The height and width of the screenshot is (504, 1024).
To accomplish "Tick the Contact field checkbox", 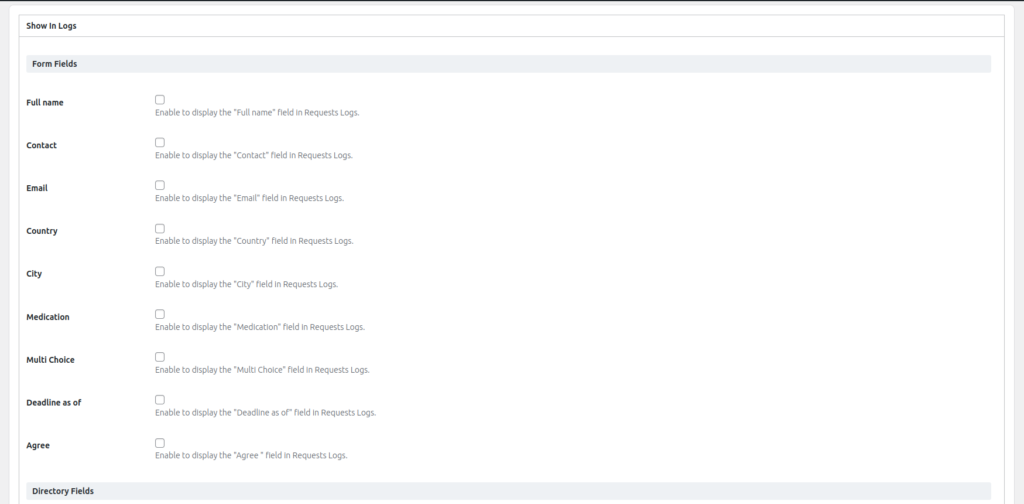I will pos(160,143).
